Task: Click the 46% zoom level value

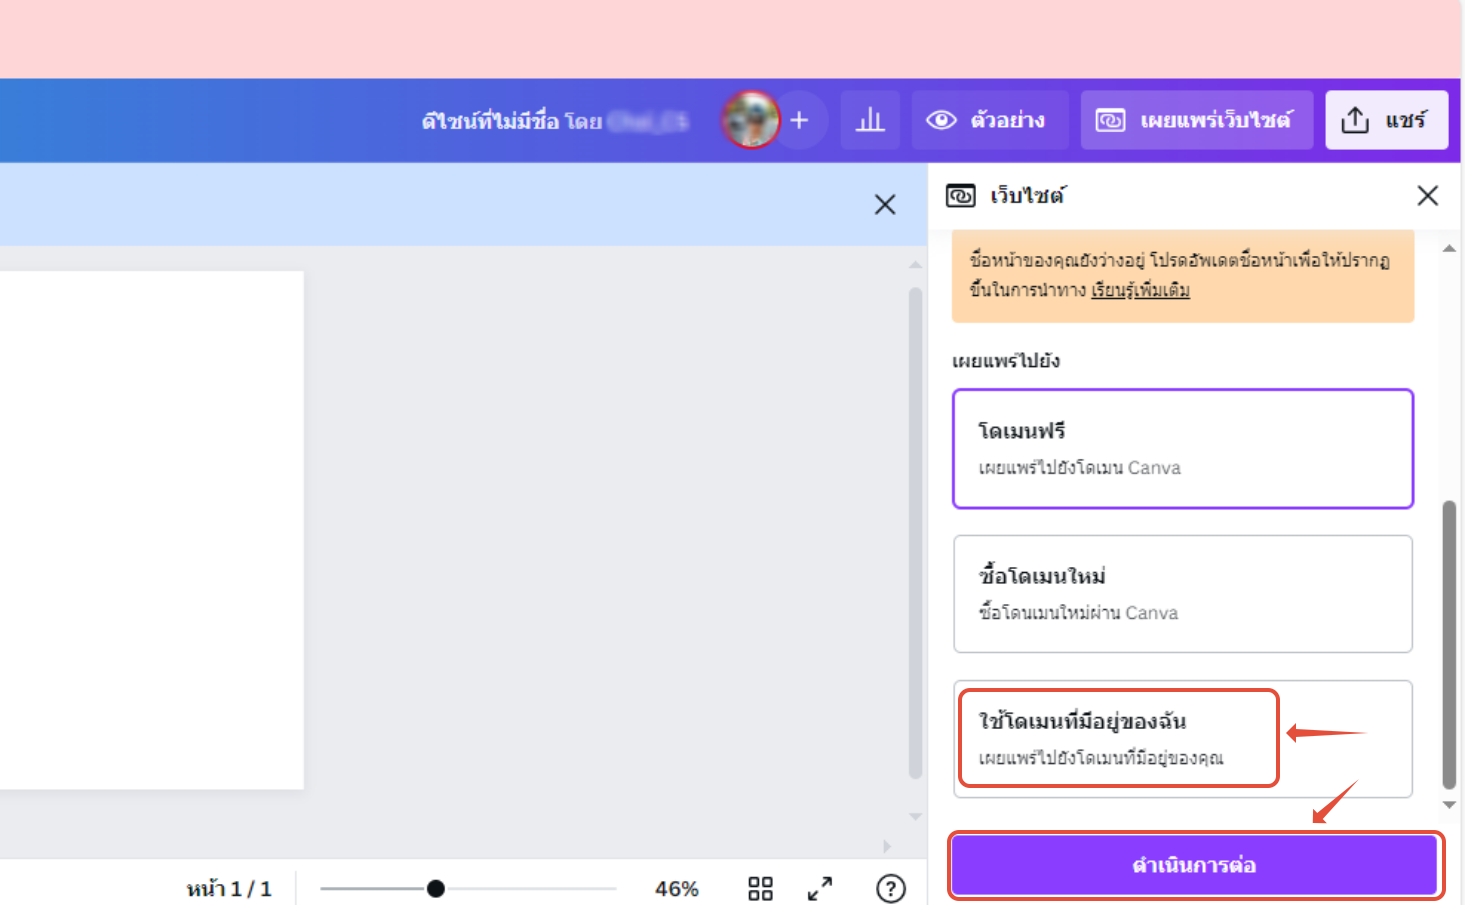Action: point(676,888)
